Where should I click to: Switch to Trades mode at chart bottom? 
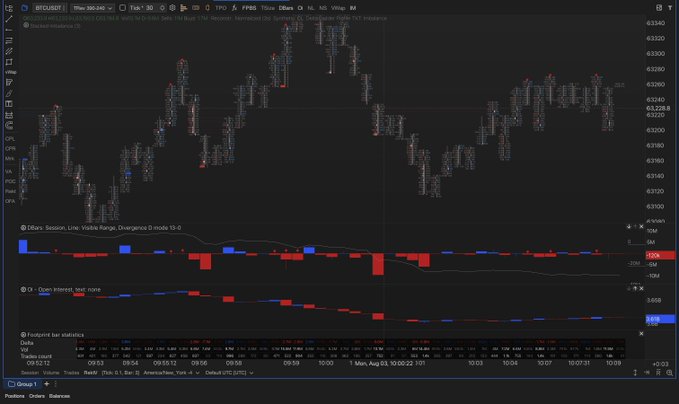point(71,373)
